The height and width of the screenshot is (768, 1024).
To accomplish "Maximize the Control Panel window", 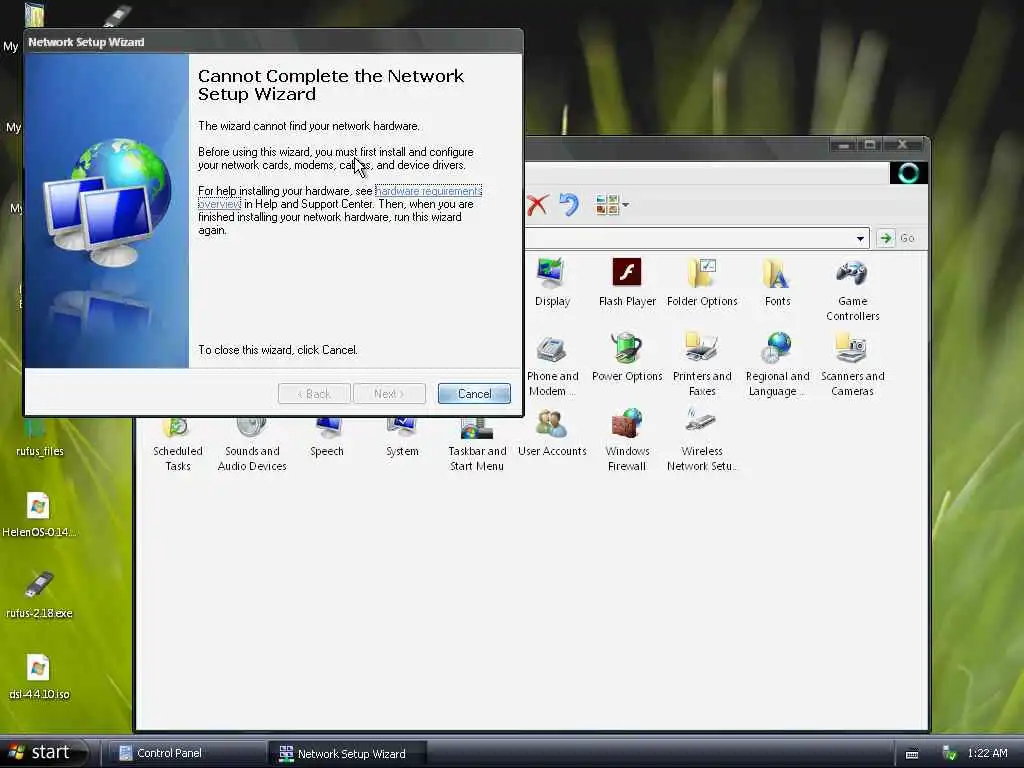I will point(870,144).
